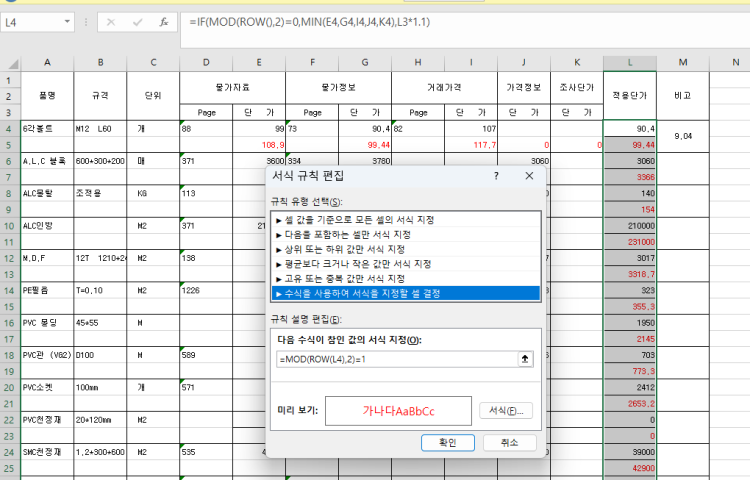
Task: Click cell with 600+300+200 specification
Action: click(x=100, y=161)
